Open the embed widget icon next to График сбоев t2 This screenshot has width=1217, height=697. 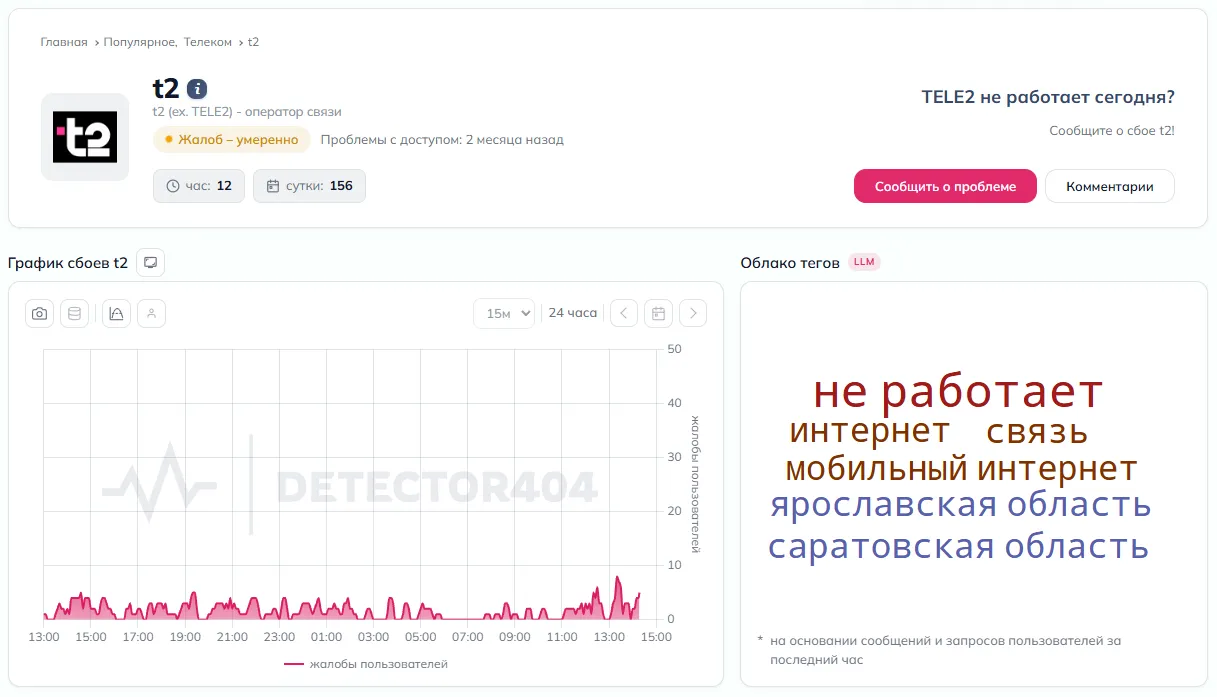click(x=150, y=262)
